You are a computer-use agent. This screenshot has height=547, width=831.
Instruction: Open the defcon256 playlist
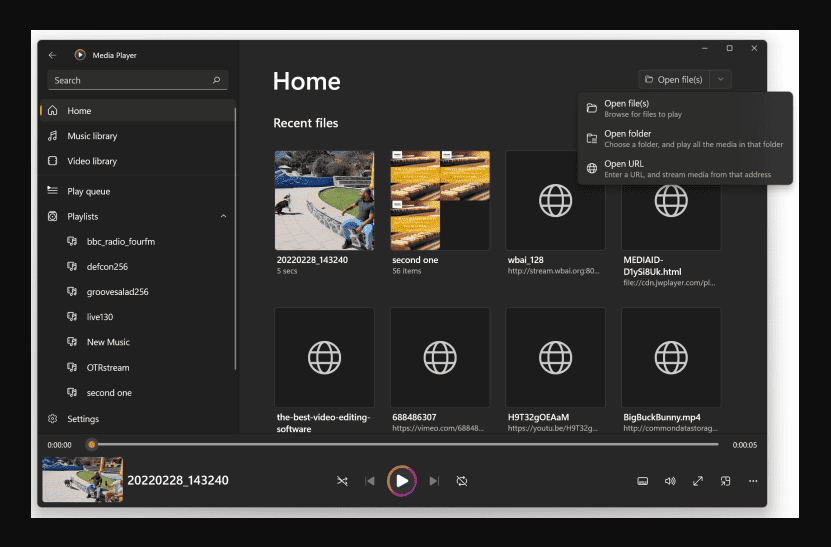pyautogui.click(x=138, y=267)
